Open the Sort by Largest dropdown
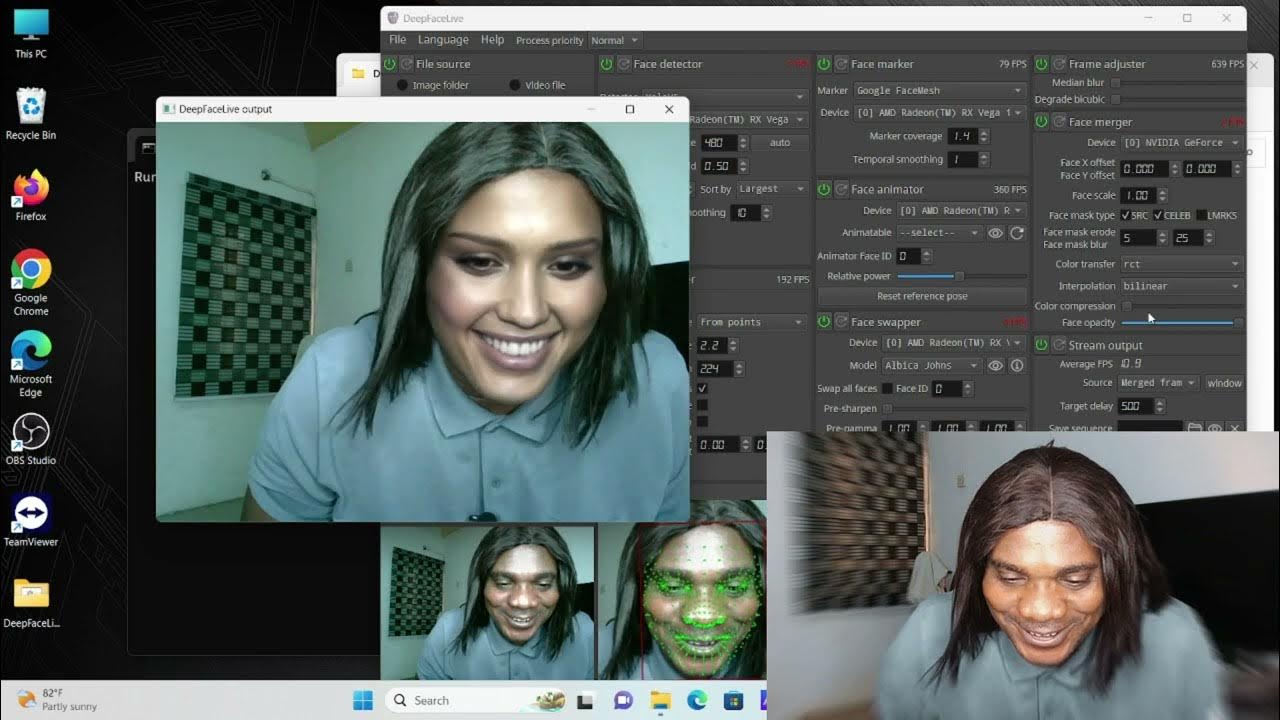This screenshot has height=720, width=1280. 772,189
